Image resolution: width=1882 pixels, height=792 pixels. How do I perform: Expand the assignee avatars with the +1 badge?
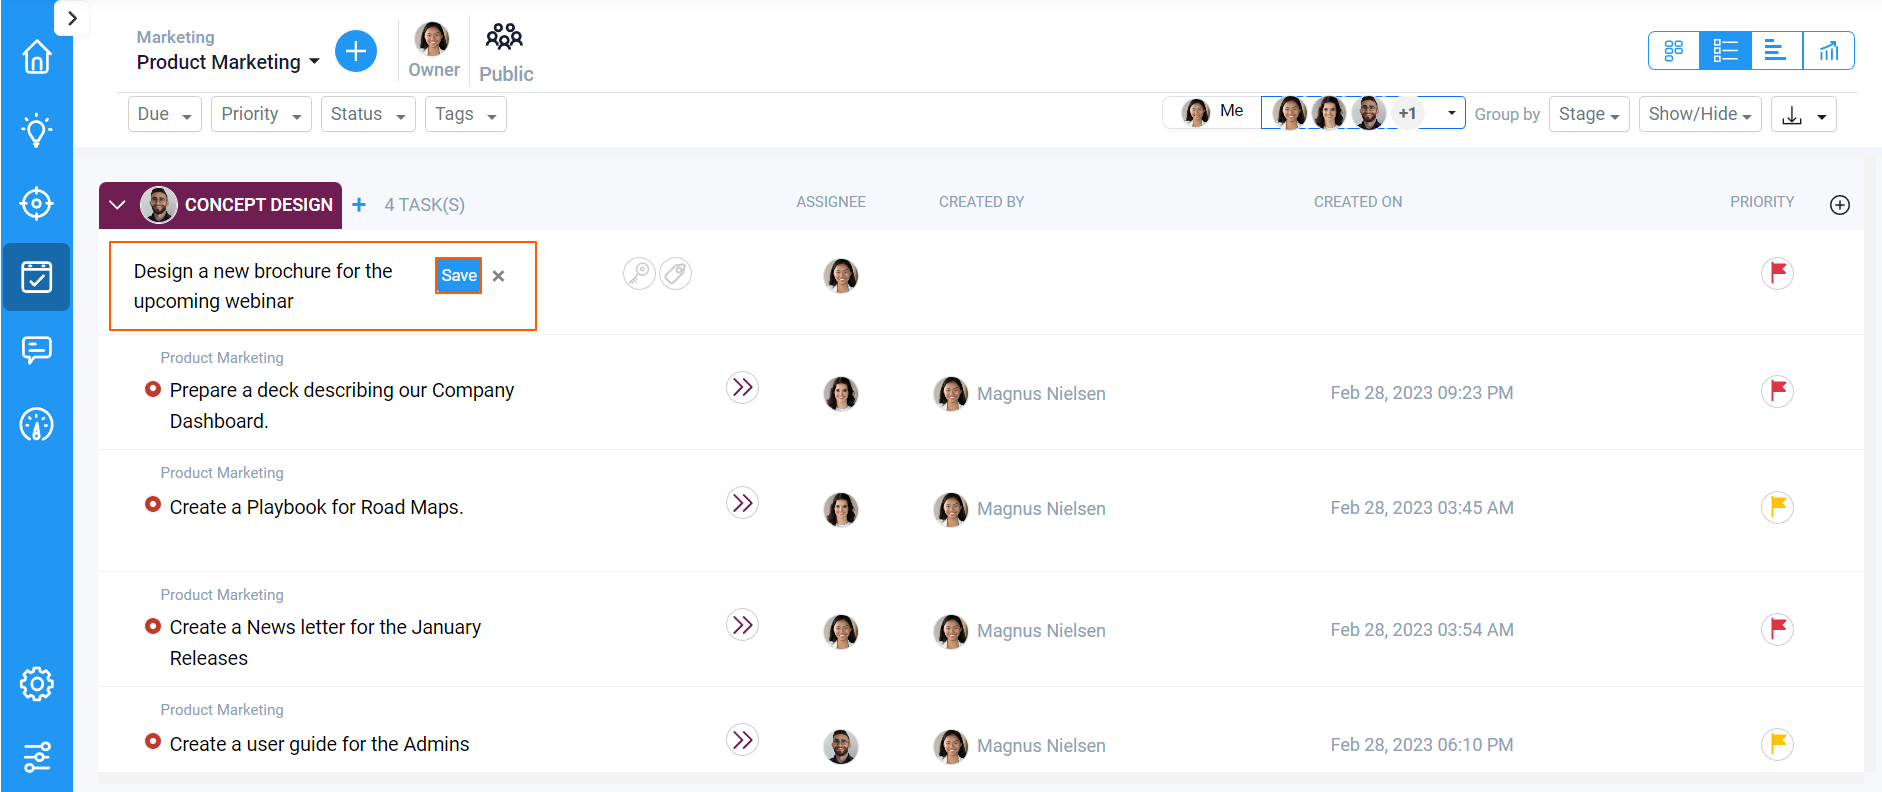[1407, 113]
